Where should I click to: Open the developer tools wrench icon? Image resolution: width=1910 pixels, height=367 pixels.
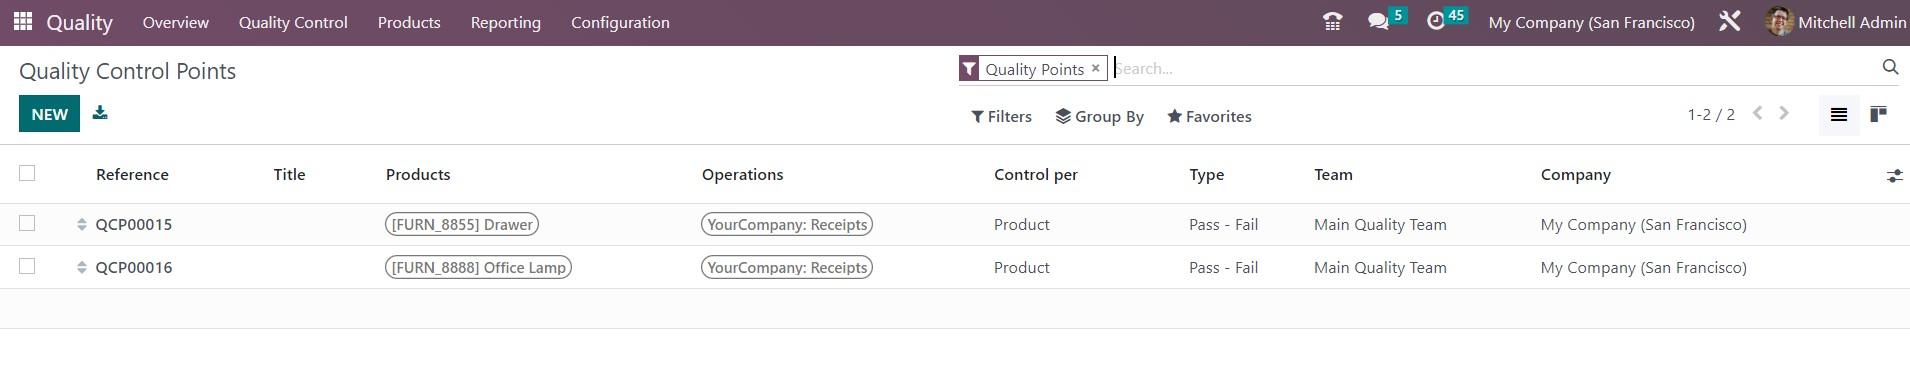tap(1729, 21)
